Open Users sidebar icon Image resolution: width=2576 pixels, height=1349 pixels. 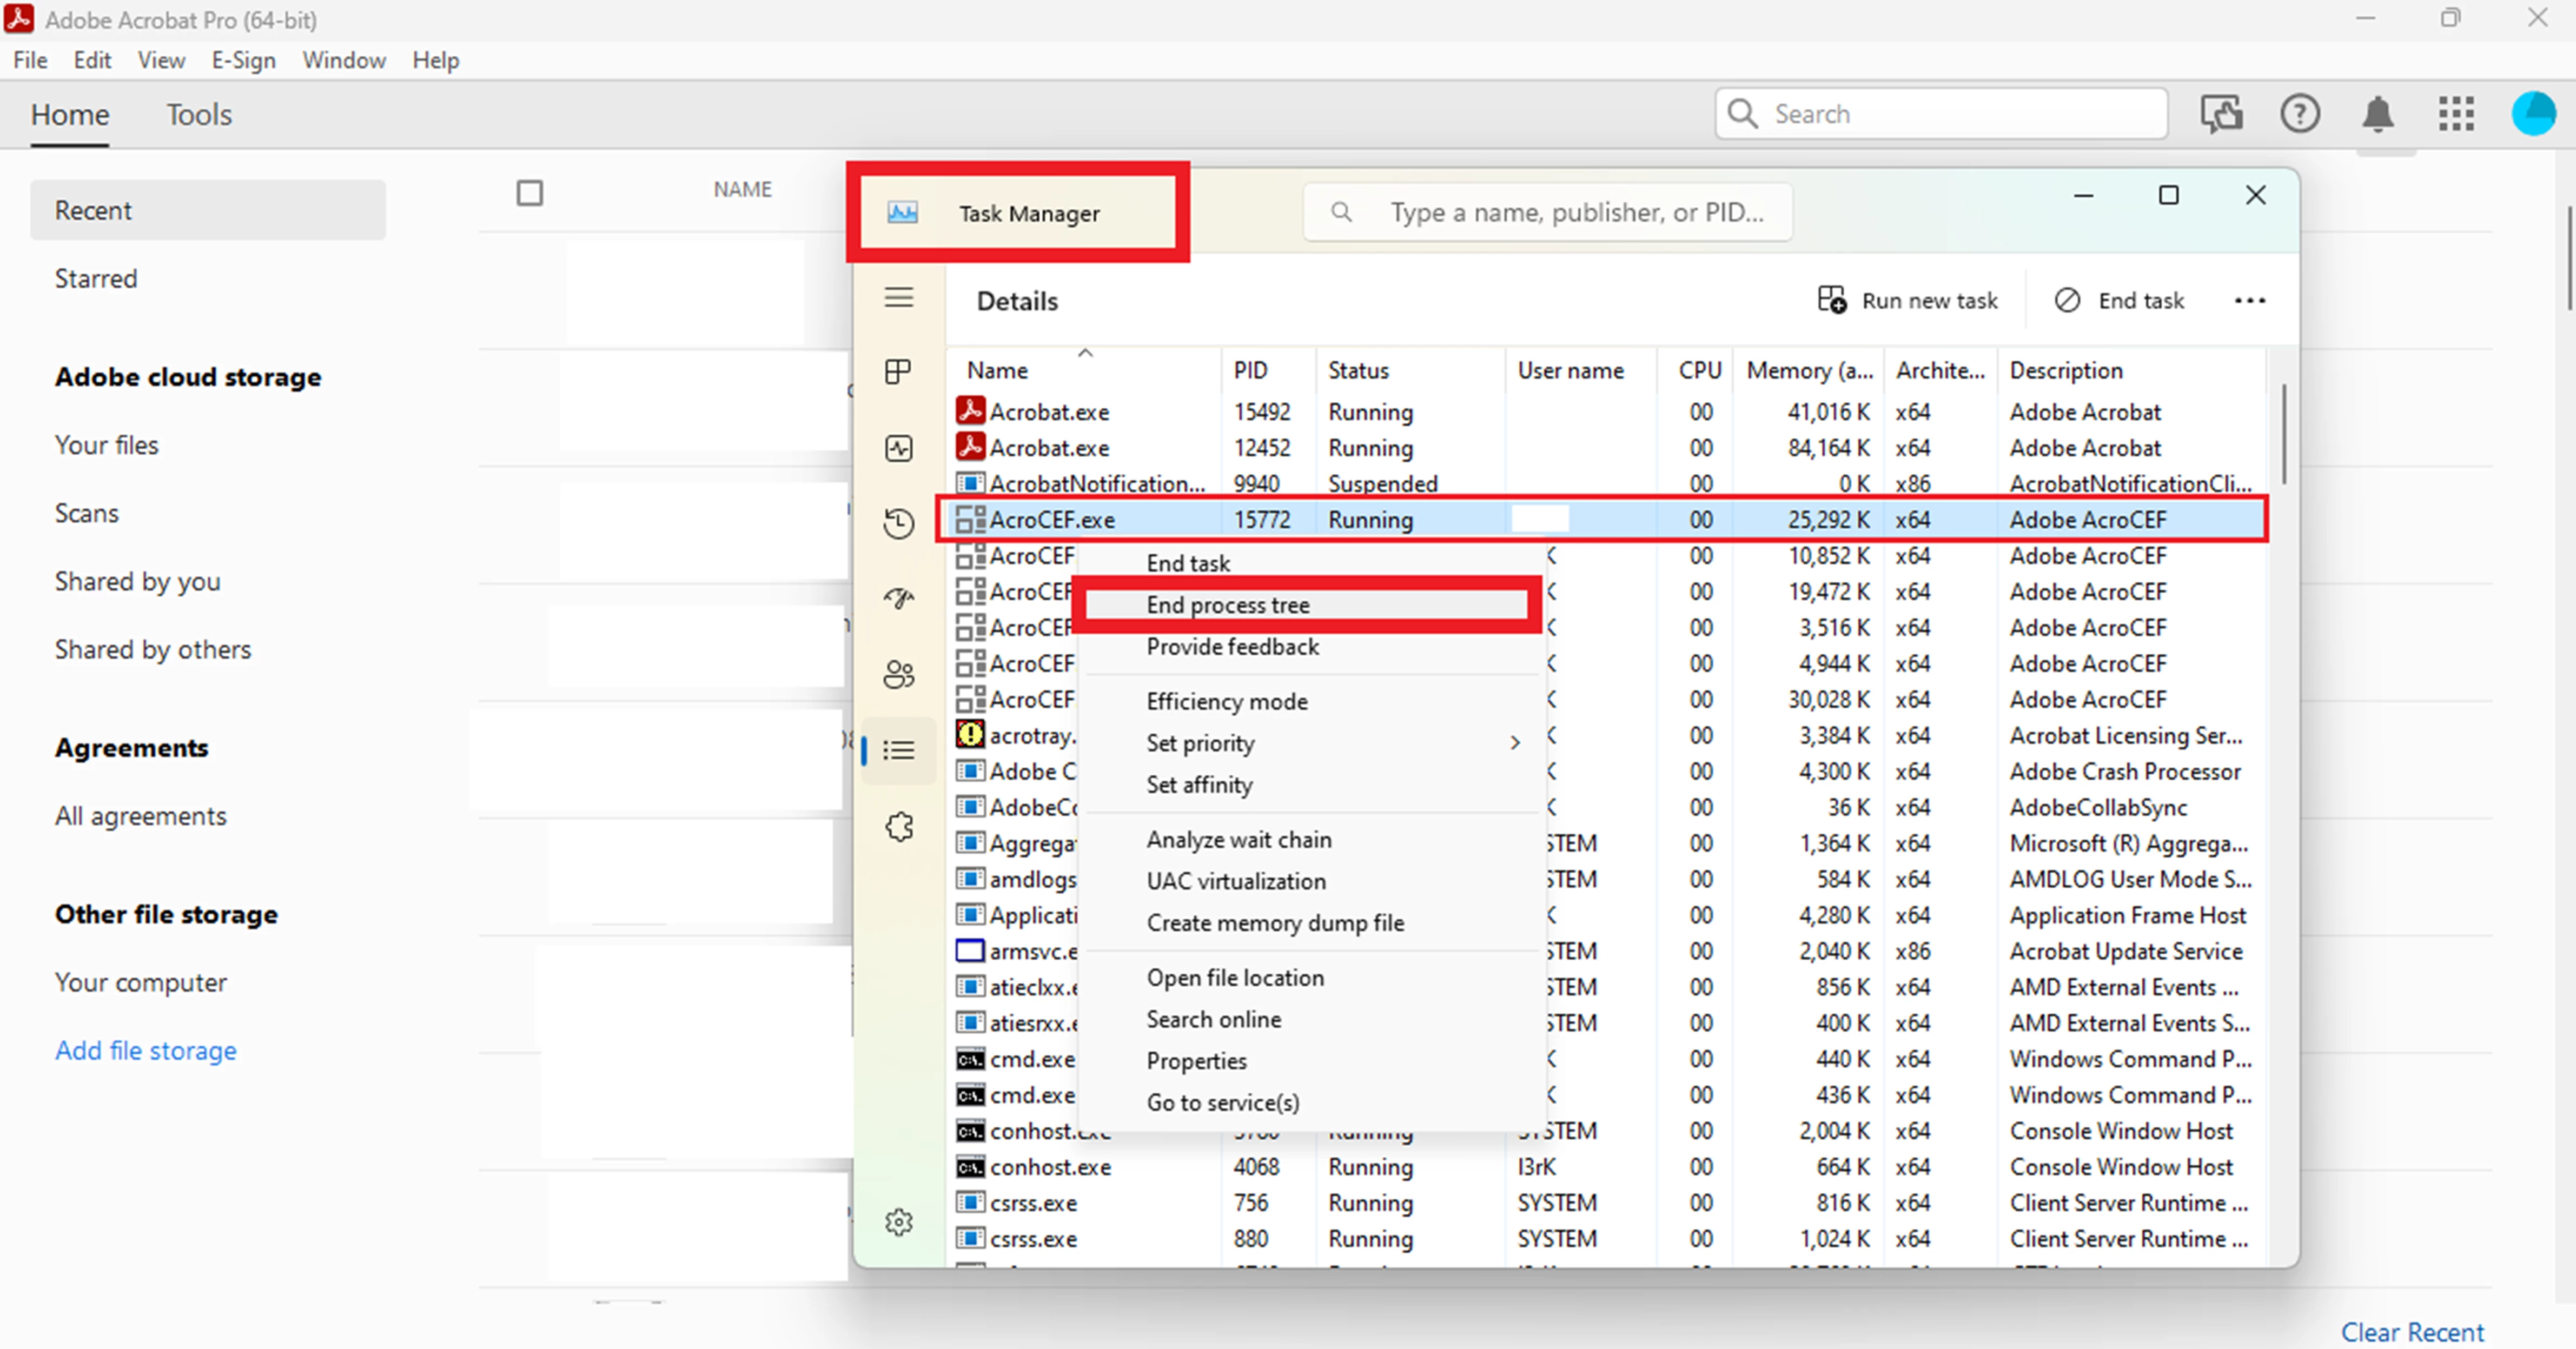tap(898, 675)
